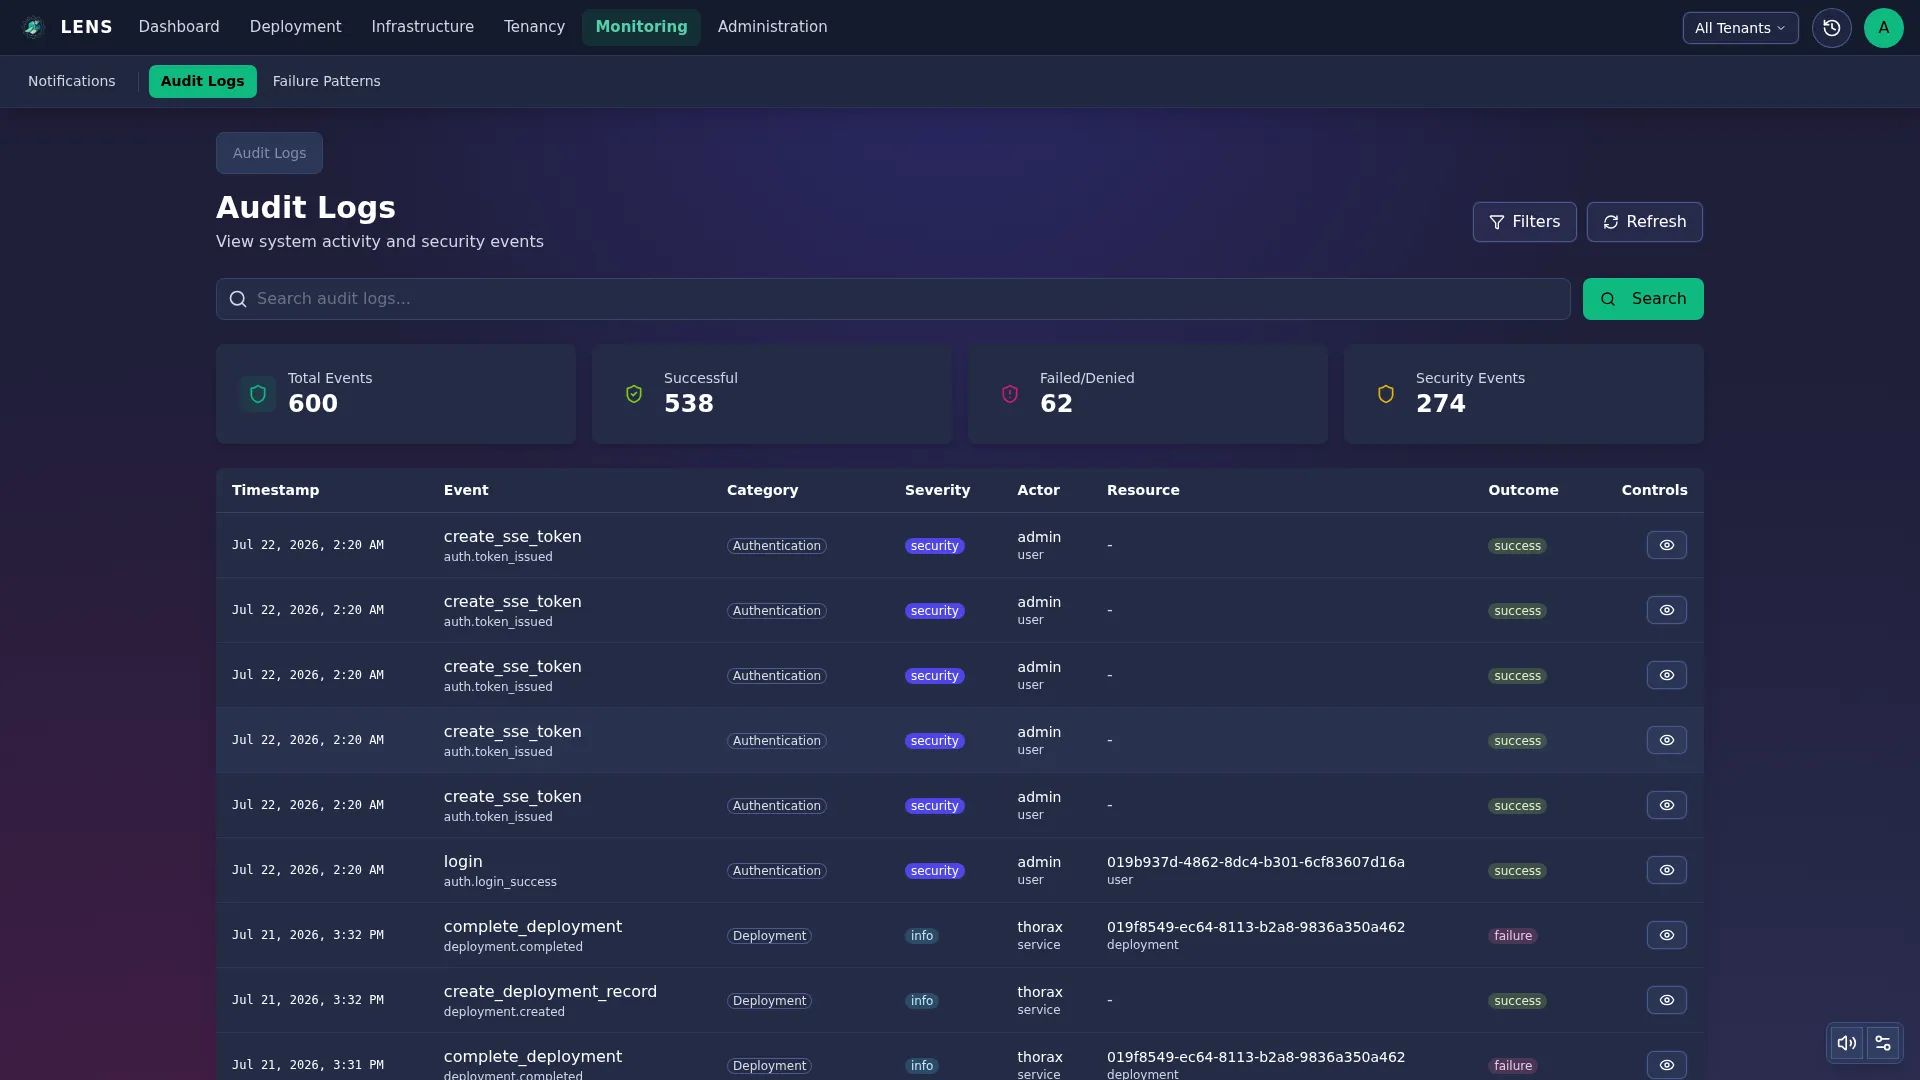This screenshot has height=1080, width=1920.
Task: Click security badge in the login row
Action: [x=934, y=871]
